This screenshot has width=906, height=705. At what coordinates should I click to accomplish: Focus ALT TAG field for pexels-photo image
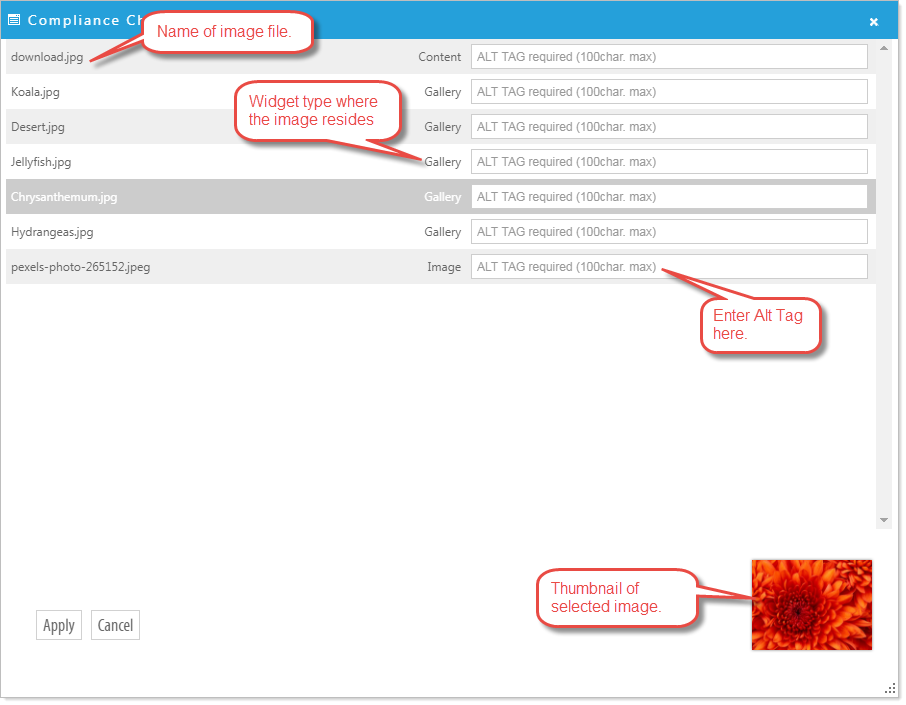click(669, 266)
